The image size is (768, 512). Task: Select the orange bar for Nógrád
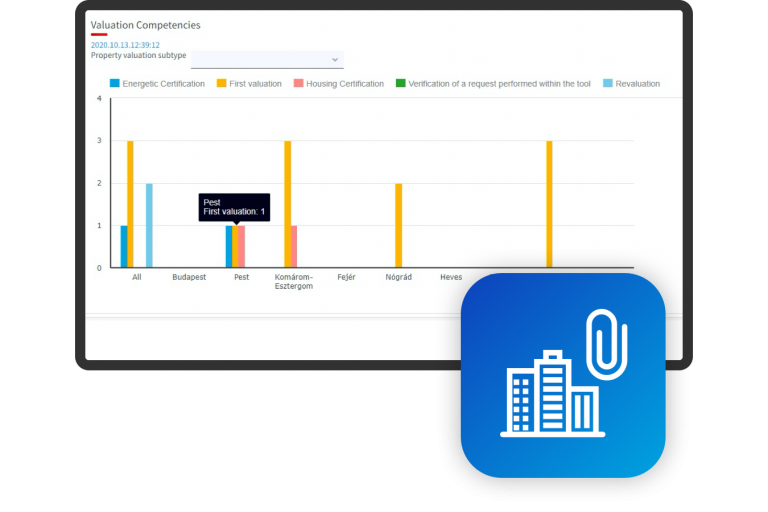pyautogui.click(x=398, y=225)
